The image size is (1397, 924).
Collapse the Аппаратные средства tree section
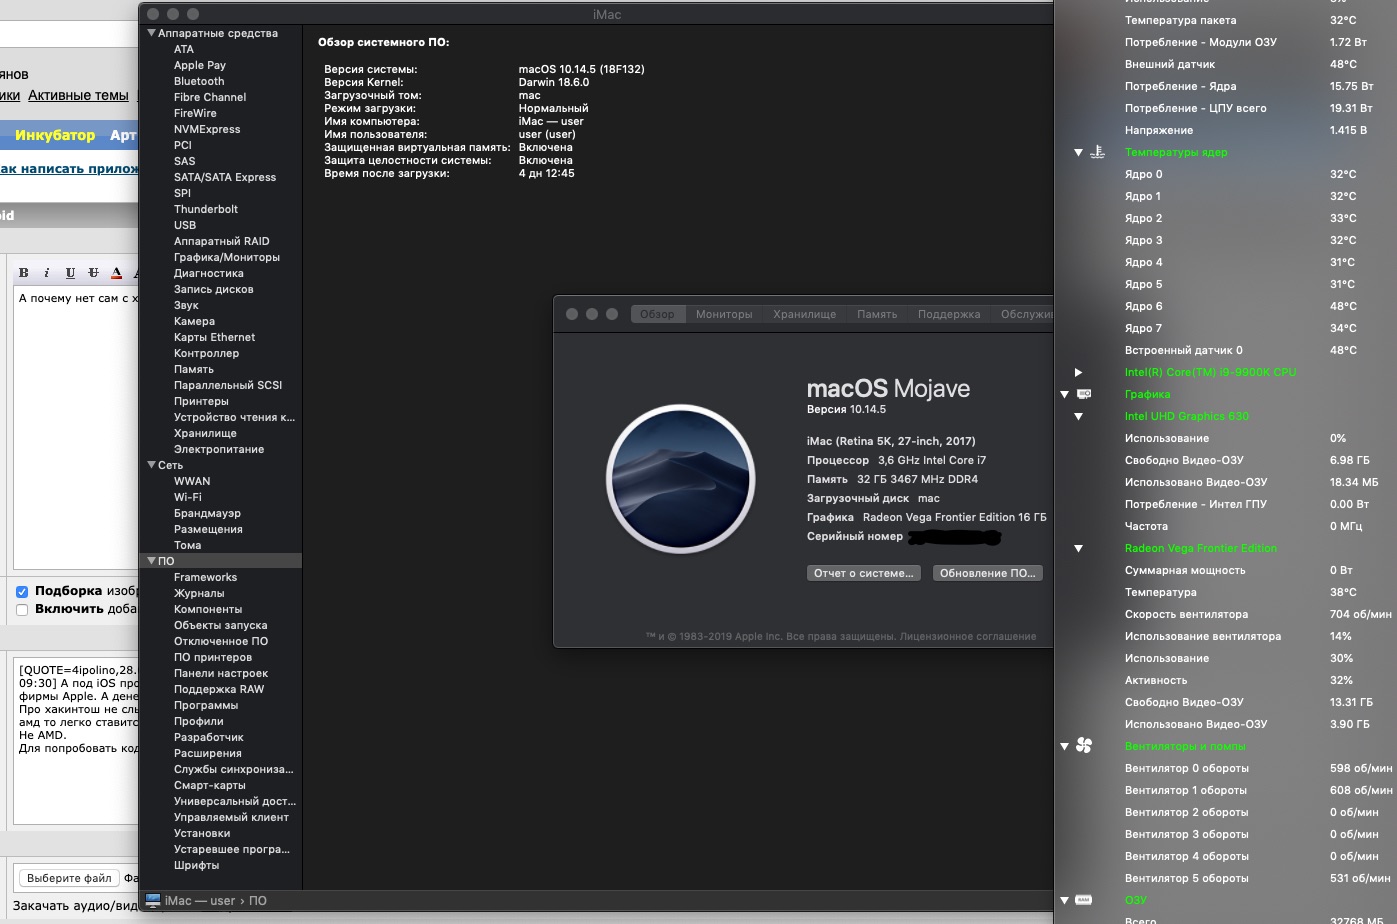pos(151,33)
